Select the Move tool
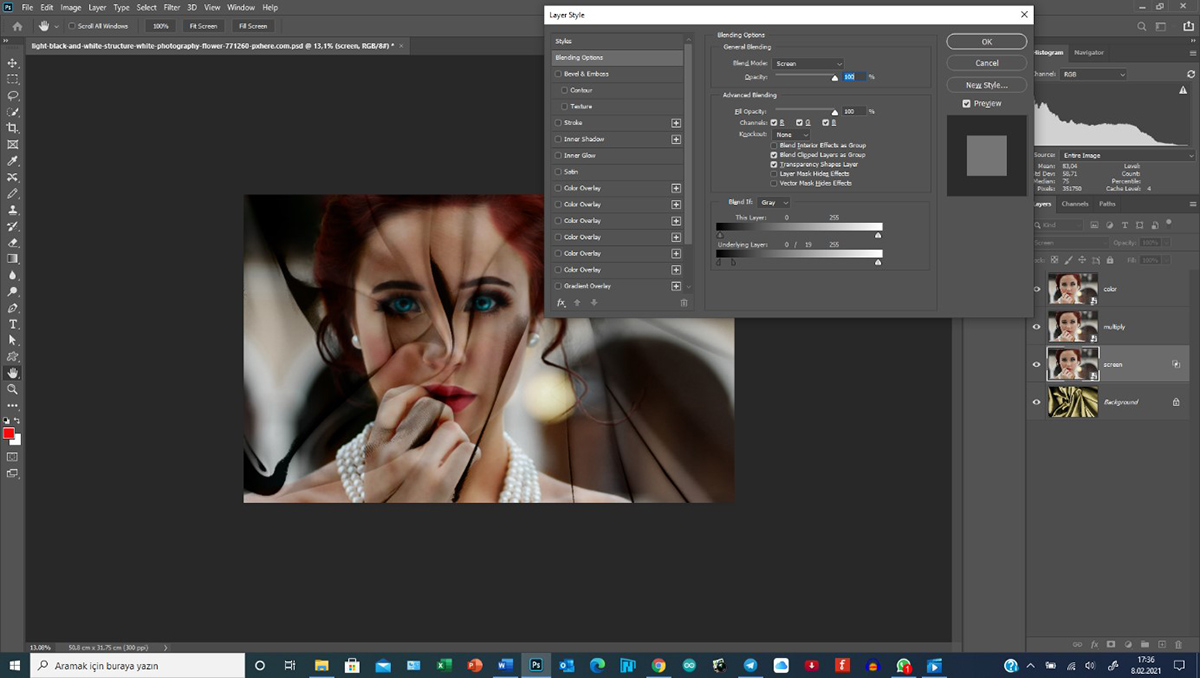The width and height of the screenshot is (1200, 678). 13,63
